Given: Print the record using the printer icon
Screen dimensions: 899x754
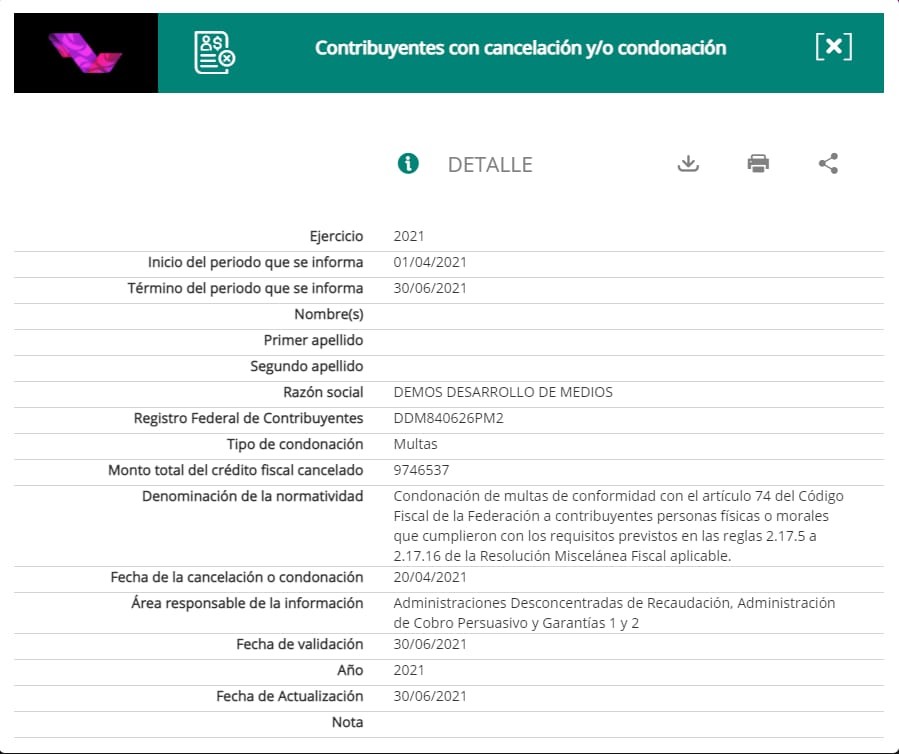Looking at the screenshot, I should [758, 163].
